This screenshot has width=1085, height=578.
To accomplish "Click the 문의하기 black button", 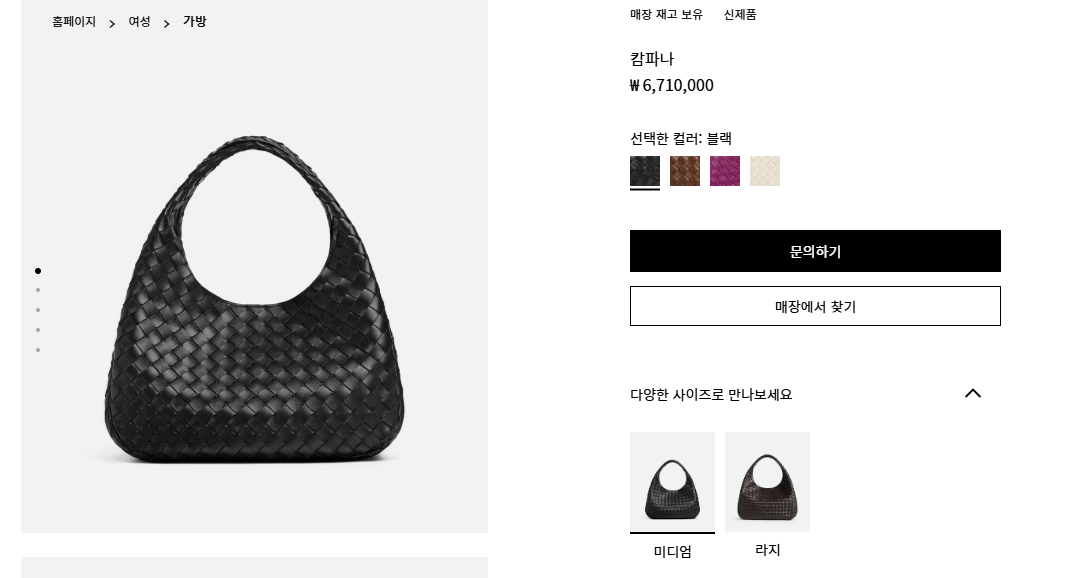I will tap(815, 251).
